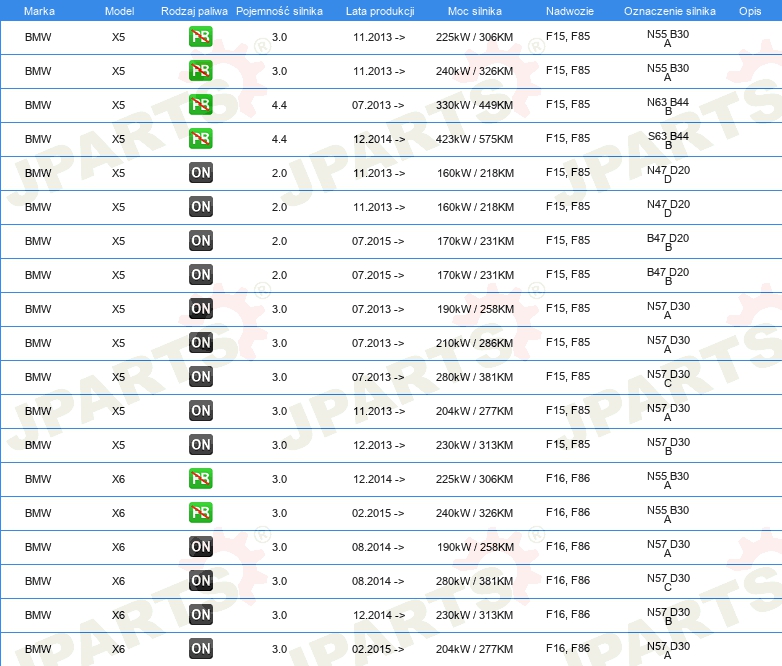
Task: Click the PB fuel icon in X5 240kW/326KM row
Action: click(x=200, y=71)
